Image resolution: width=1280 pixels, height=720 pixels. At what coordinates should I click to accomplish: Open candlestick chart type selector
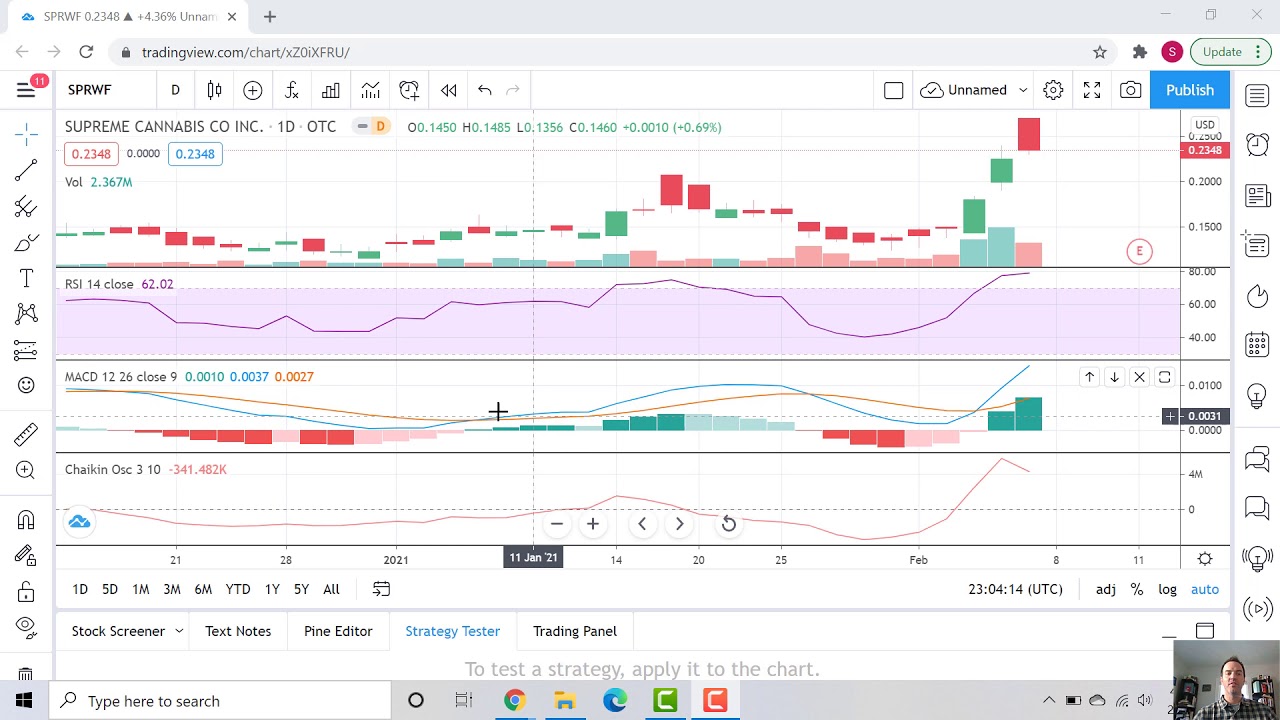pyautogui.click(x=214, y=90)
